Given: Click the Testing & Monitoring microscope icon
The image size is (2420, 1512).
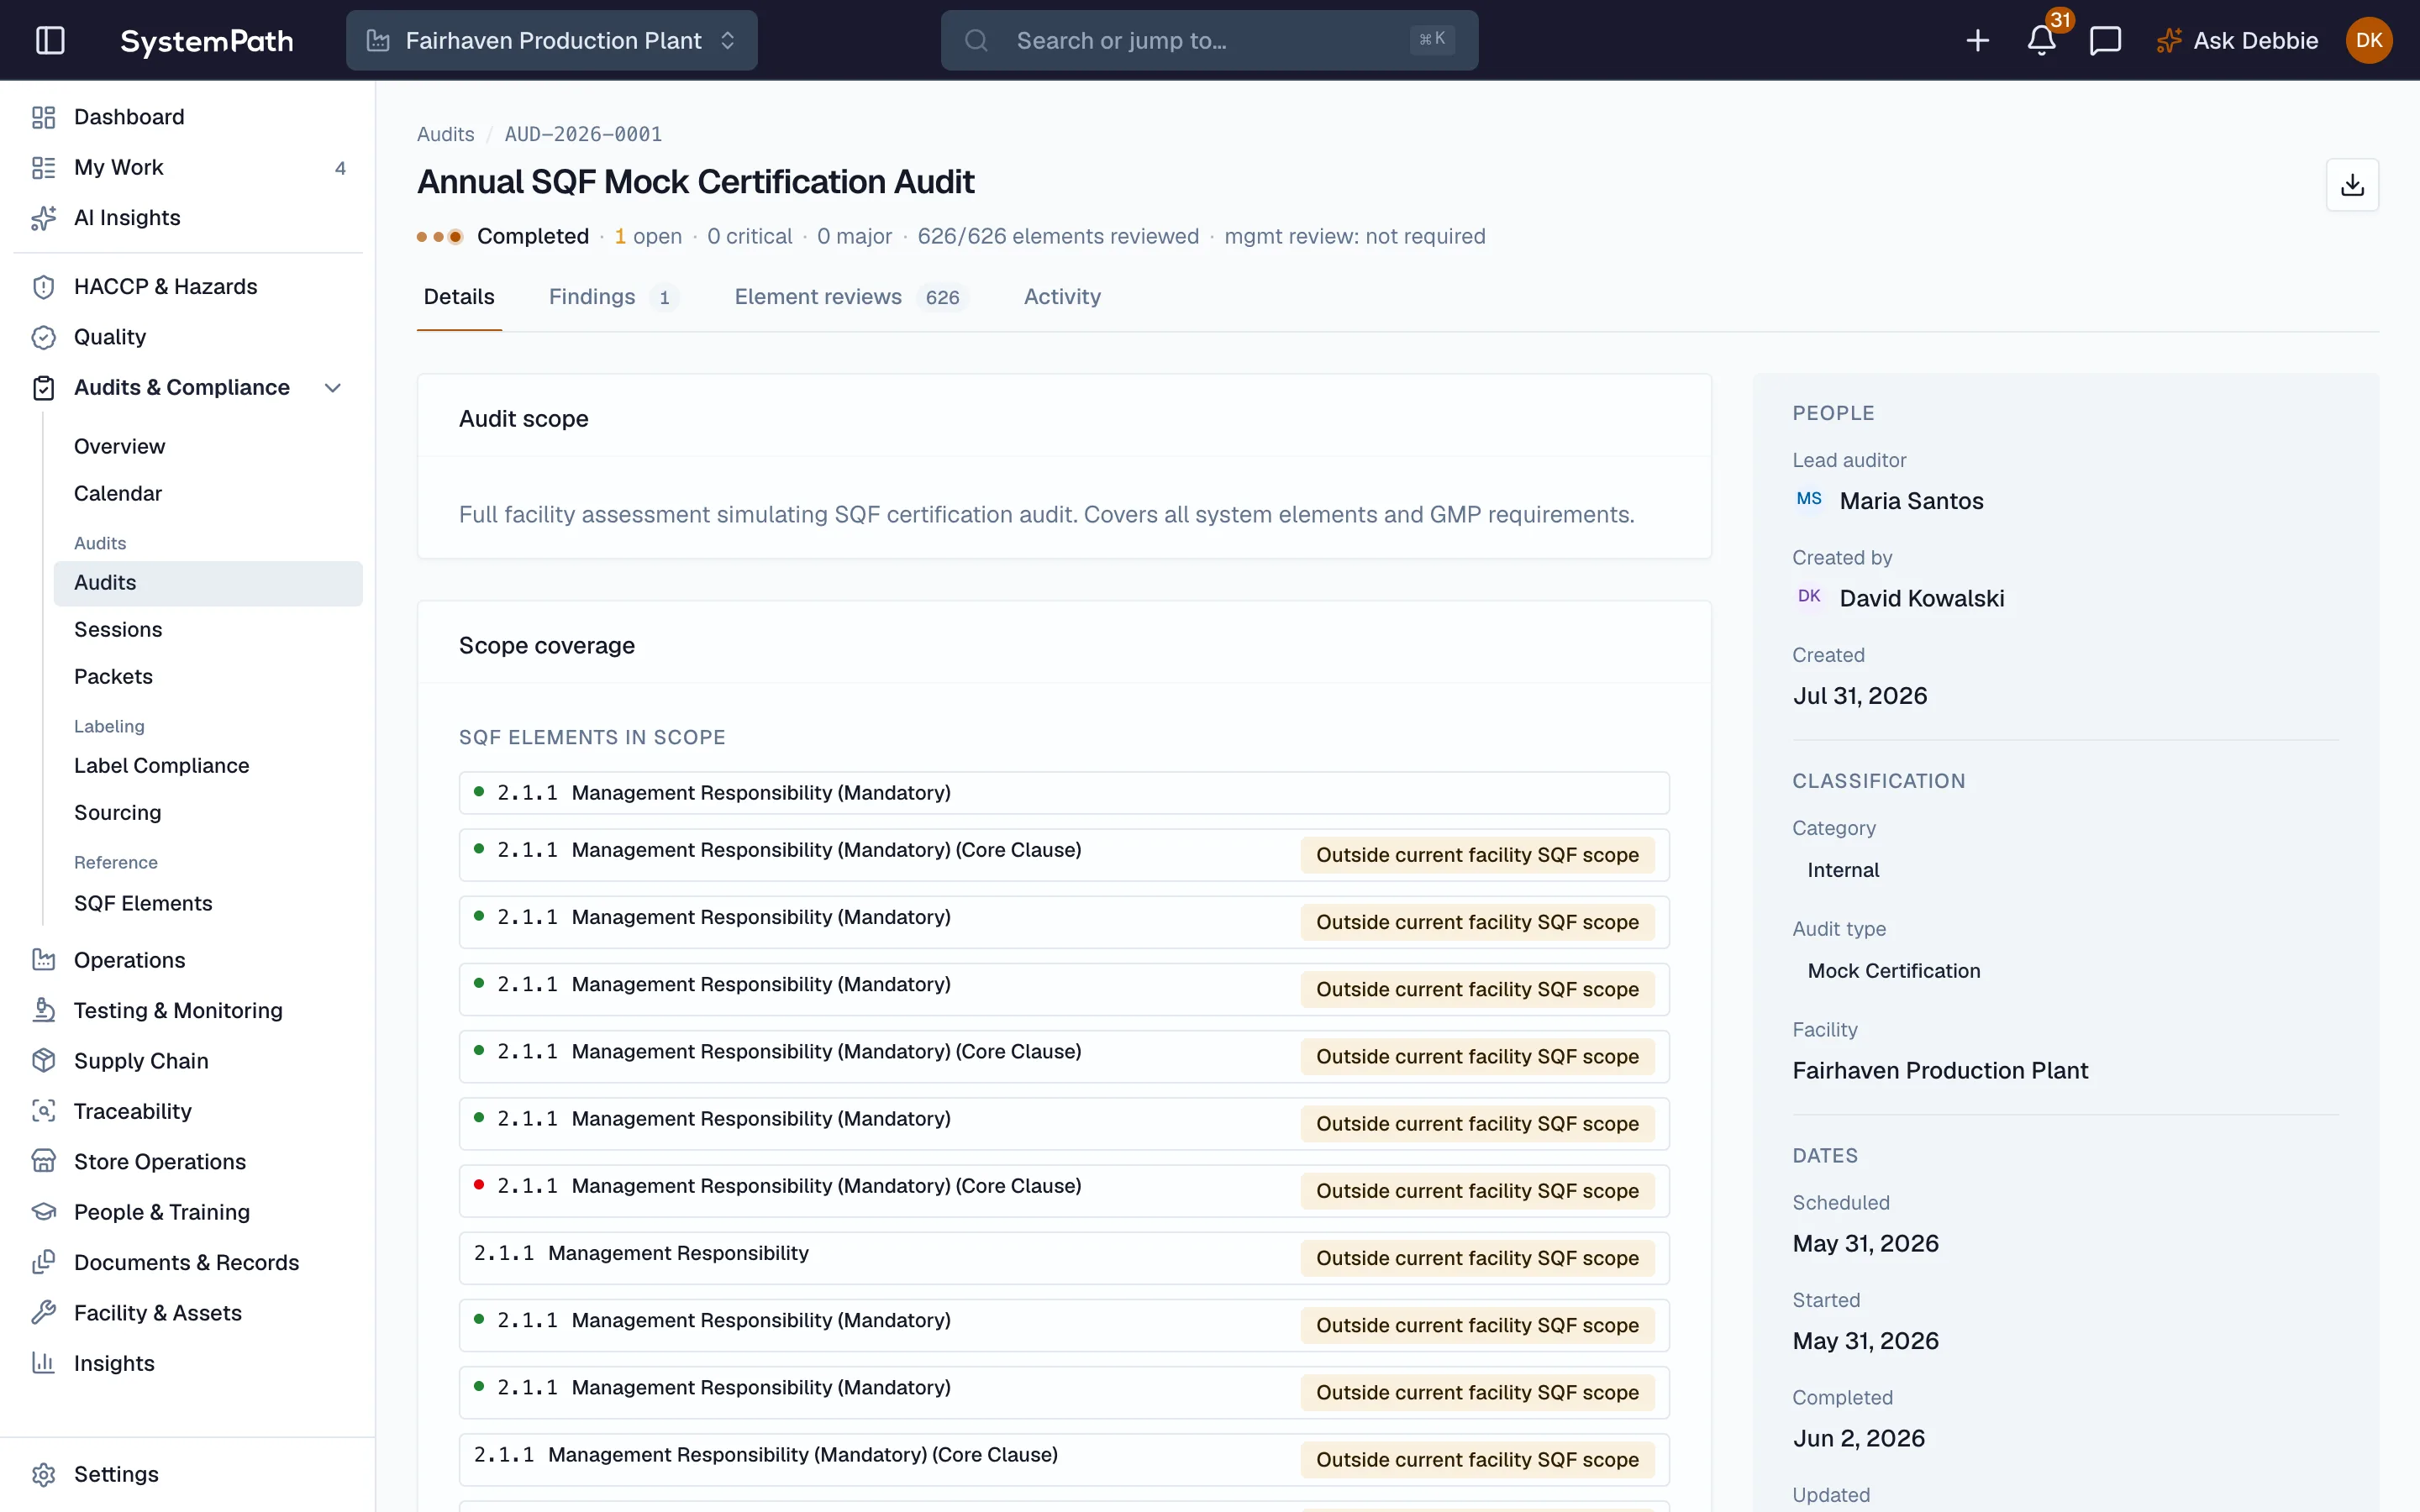Looking at the screenshot, I should coord(43,1010).
